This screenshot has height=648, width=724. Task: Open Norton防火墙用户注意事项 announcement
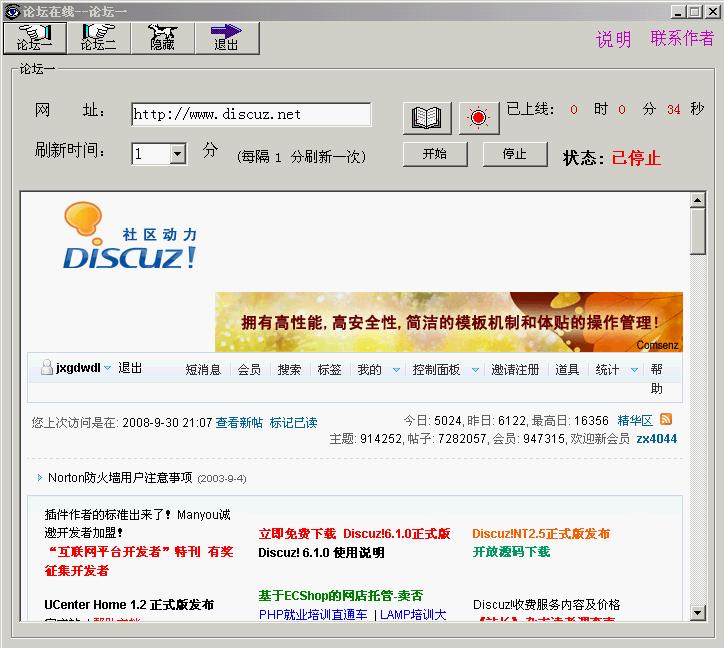[x=120, y=478]
